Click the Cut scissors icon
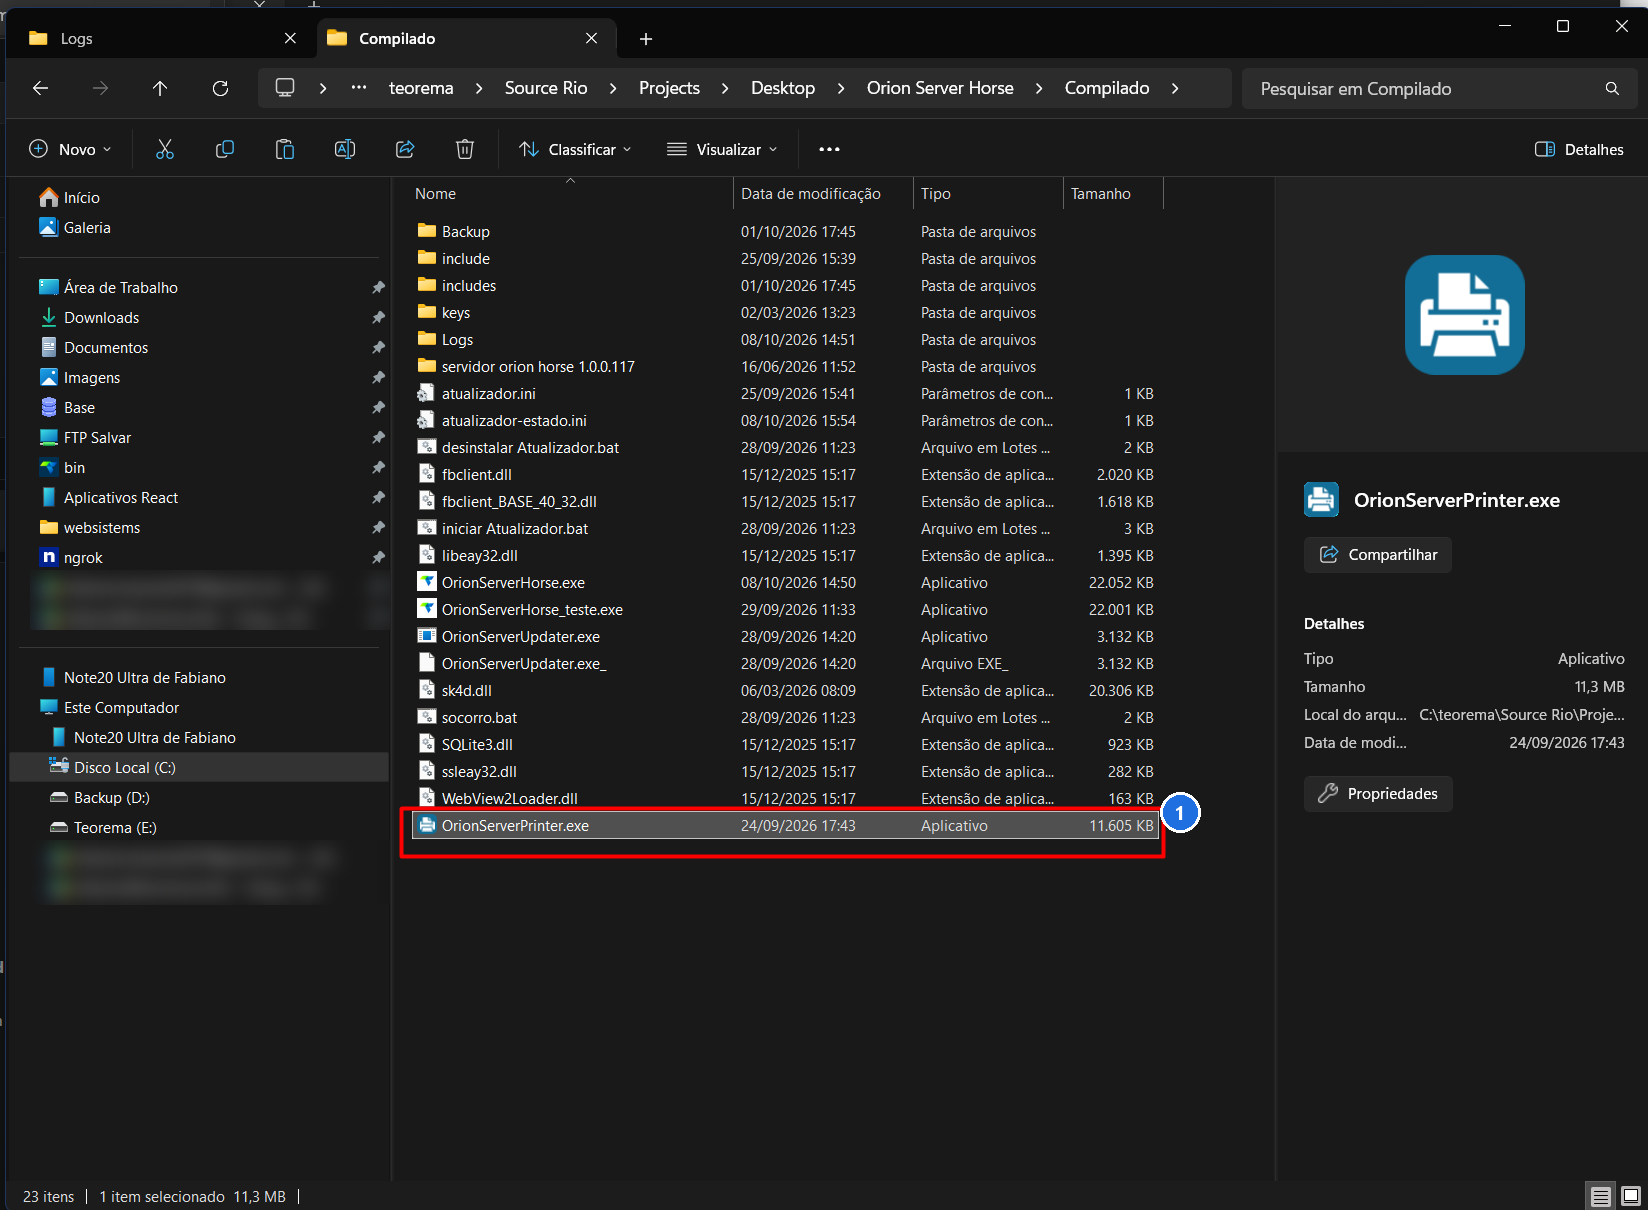The height and width of the screenshot is (1210, 1648). pyautogui.click(x=165, y=149)
